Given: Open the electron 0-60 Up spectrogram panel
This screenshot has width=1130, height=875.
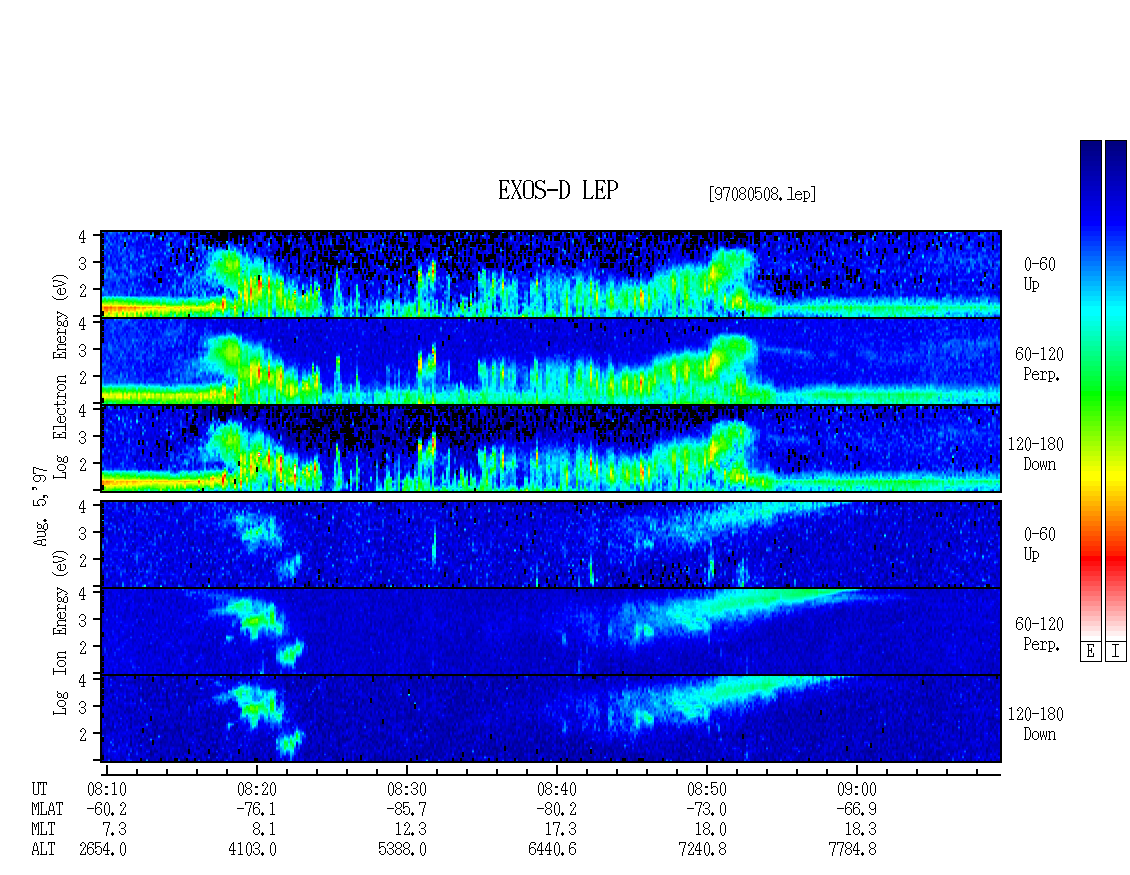Looking at the screenshot, I should (551, 274).
